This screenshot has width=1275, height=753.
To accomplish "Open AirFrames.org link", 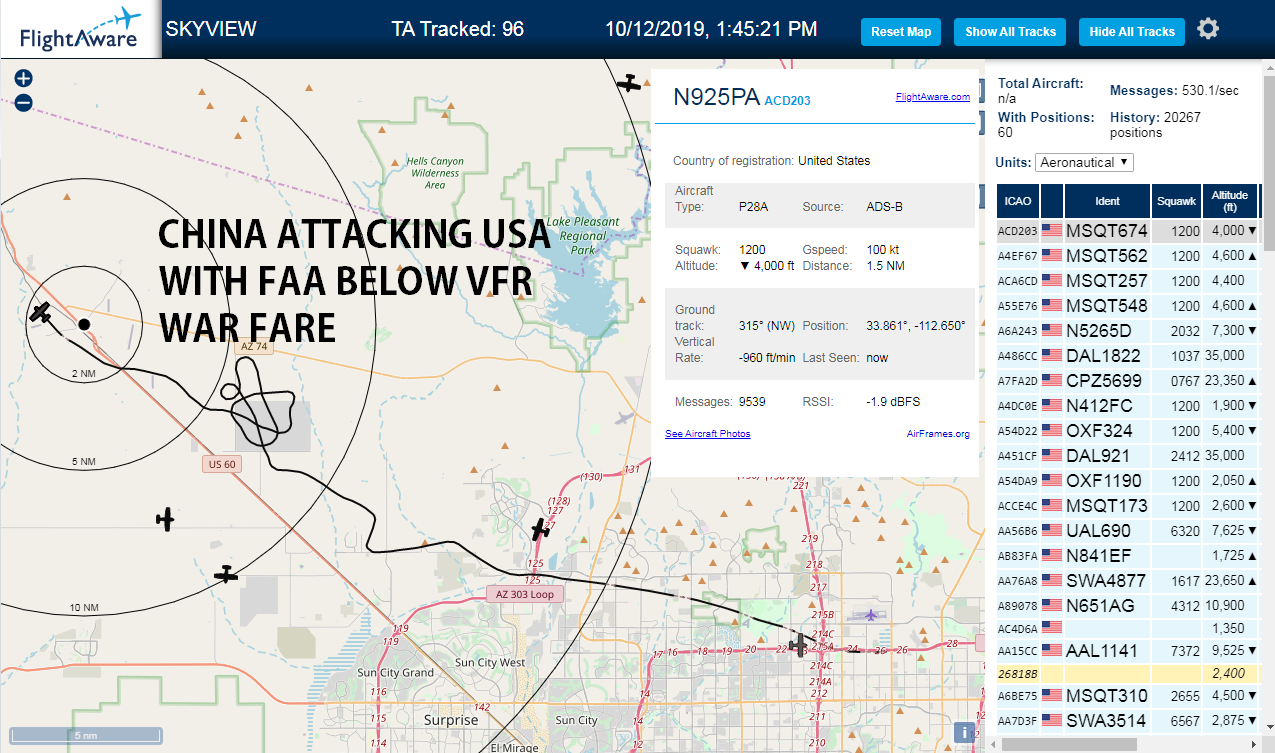I will (x=938, y=434).
